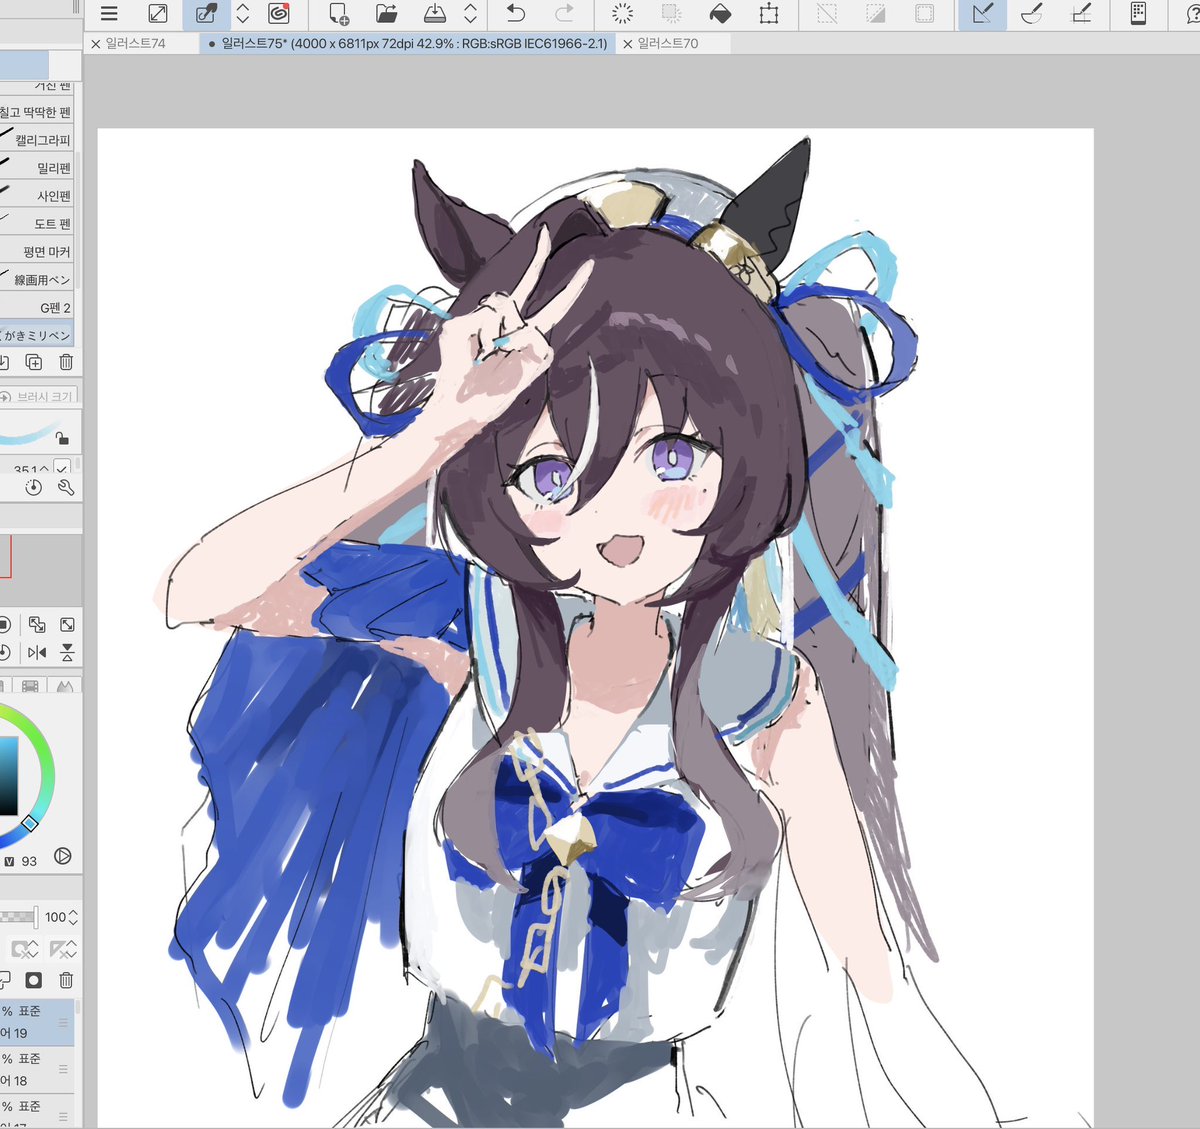
Task: Click the invert selection icon
Action: point(876,14)
